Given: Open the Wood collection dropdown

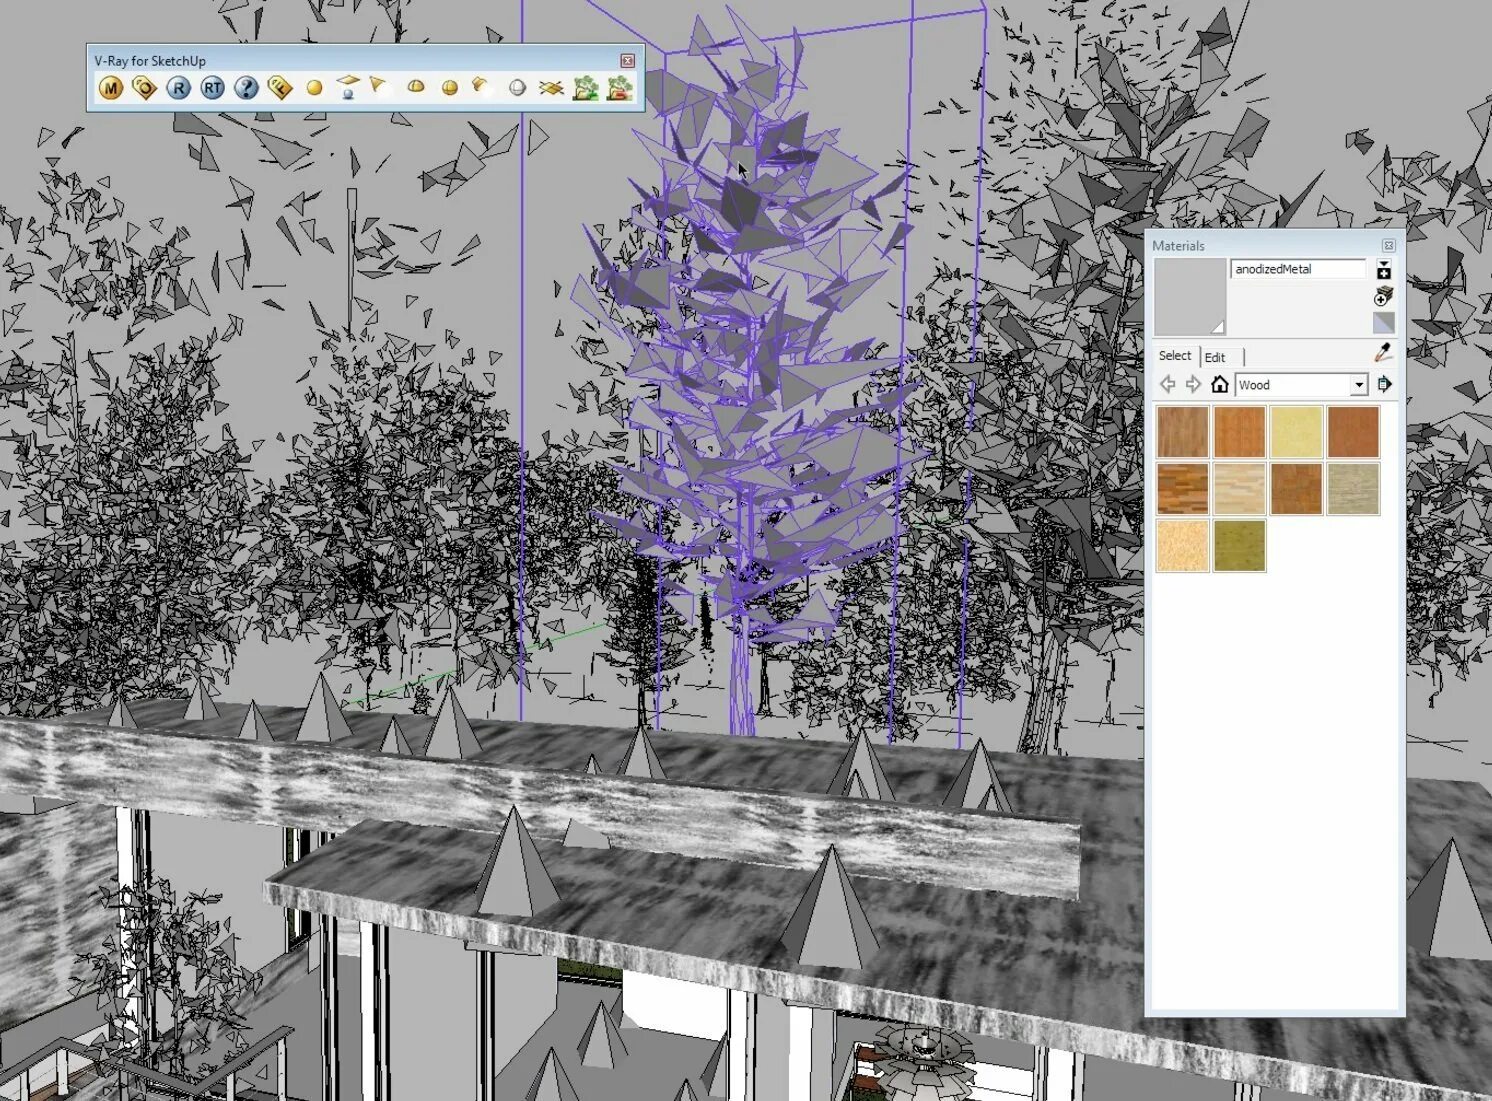Looking at the screenshot, I should pos(1358,384).
